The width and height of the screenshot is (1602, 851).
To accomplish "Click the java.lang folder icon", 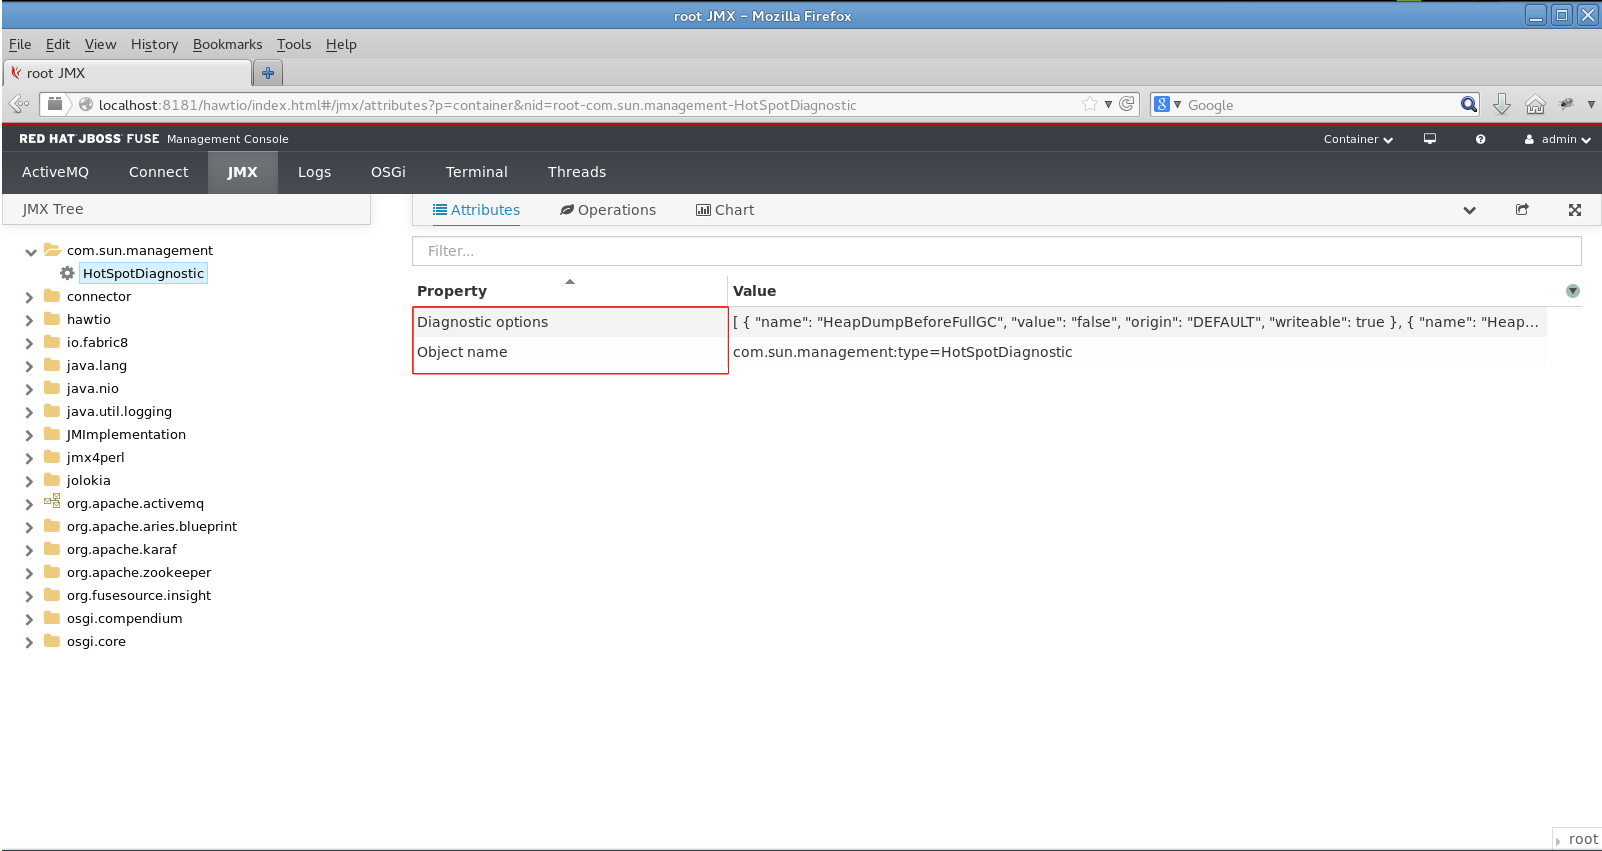I will pyautogui.click(x=52, y=365).
